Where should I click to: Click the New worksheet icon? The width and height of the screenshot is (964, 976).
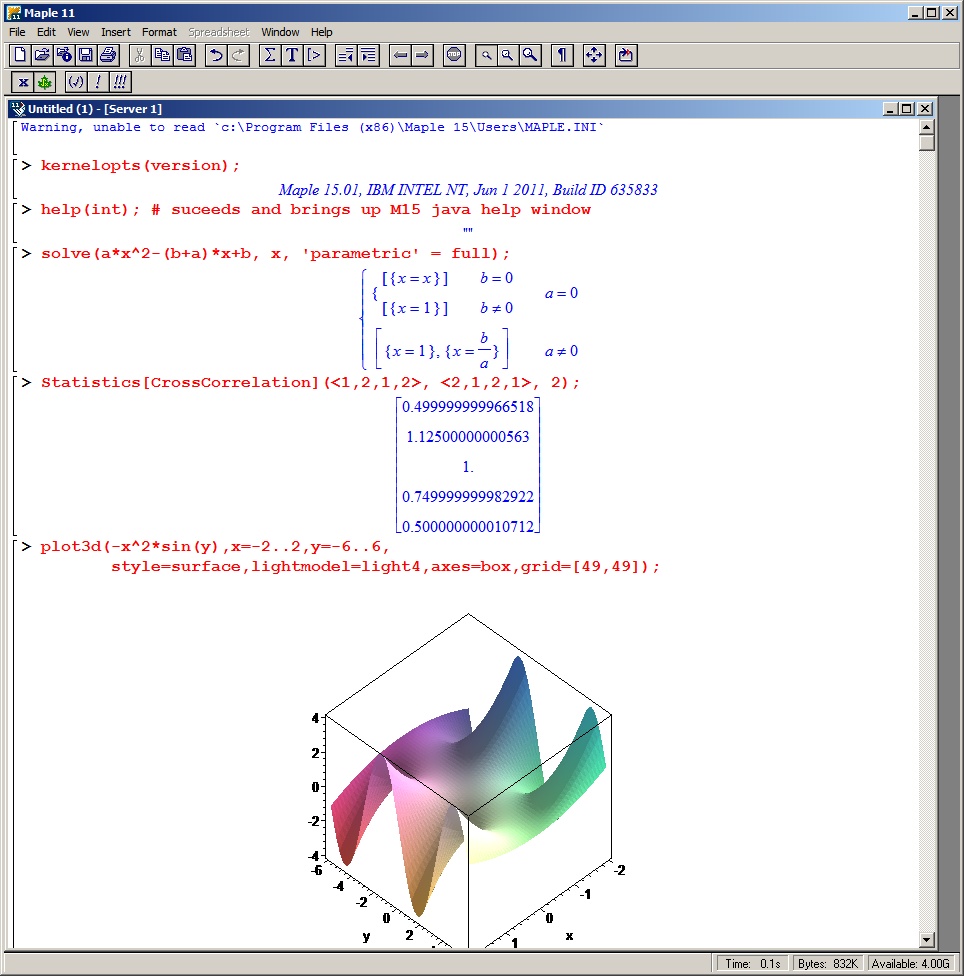[20, 55]
